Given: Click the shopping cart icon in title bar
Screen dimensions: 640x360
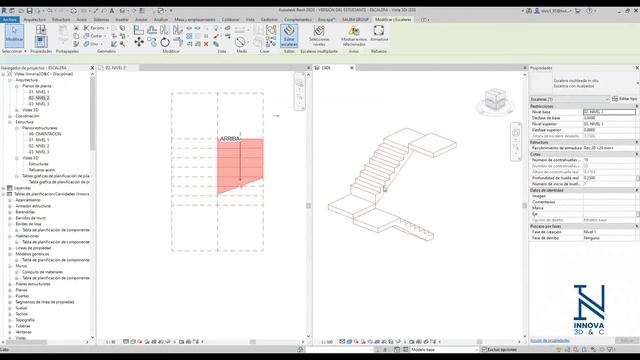Looking at the screenshot, I should point(578,11).
